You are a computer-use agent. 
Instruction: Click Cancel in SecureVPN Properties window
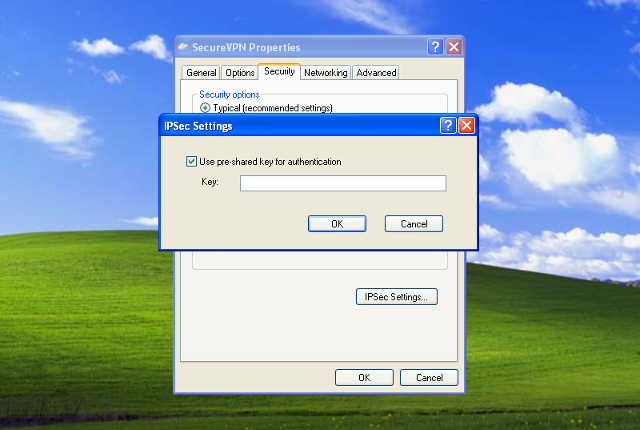tap(429, 377)
